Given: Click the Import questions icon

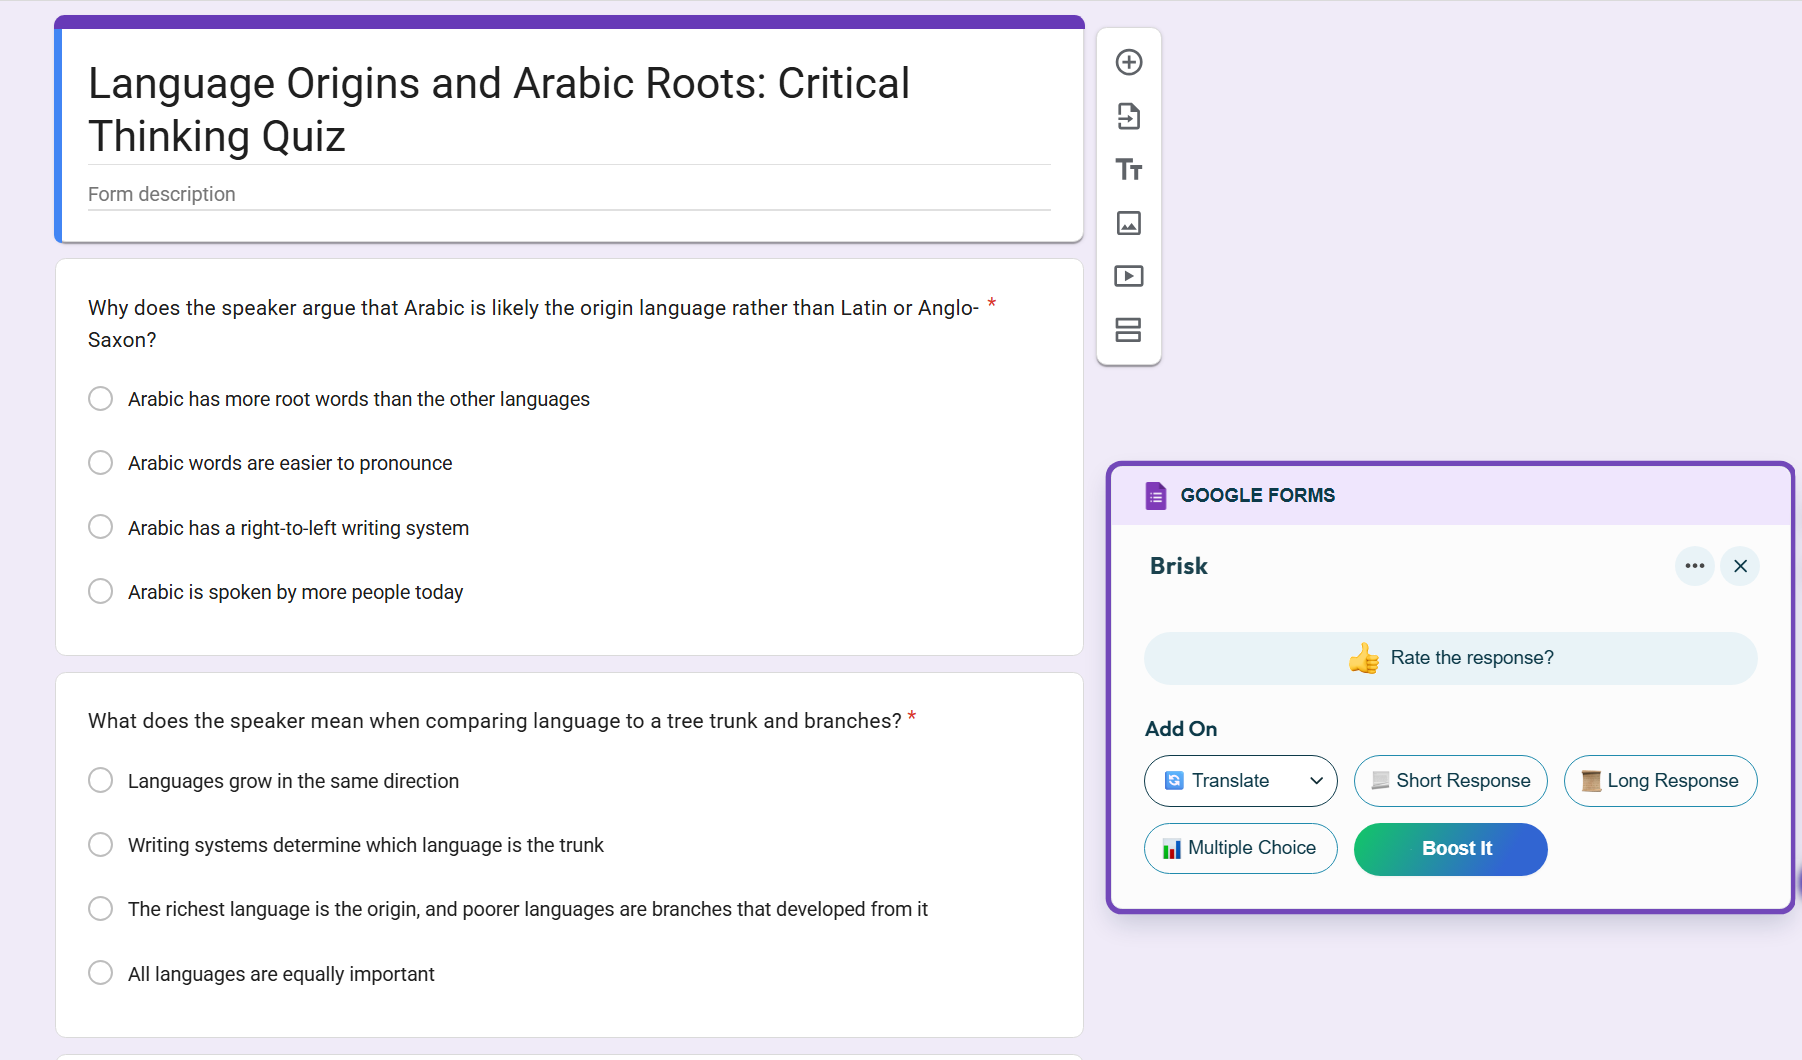Looking at the screenshot, I should point(1129,116).
